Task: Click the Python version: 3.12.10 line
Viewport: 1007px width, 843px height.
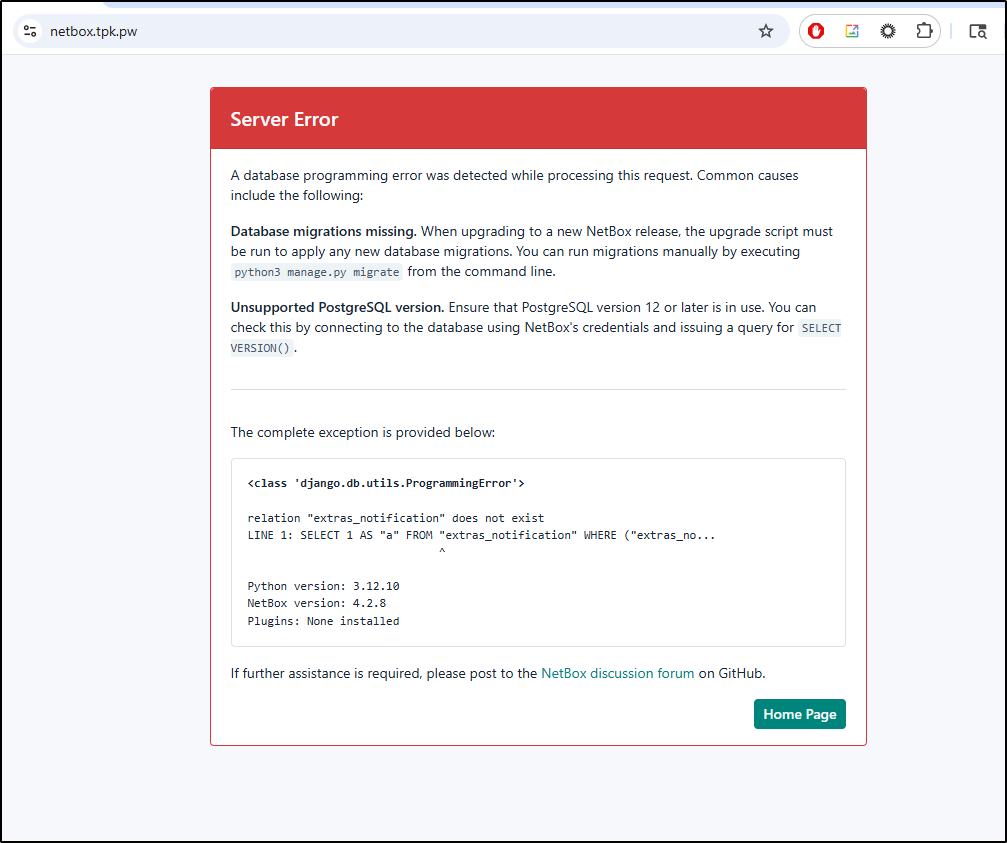Action: click(323, 586)
